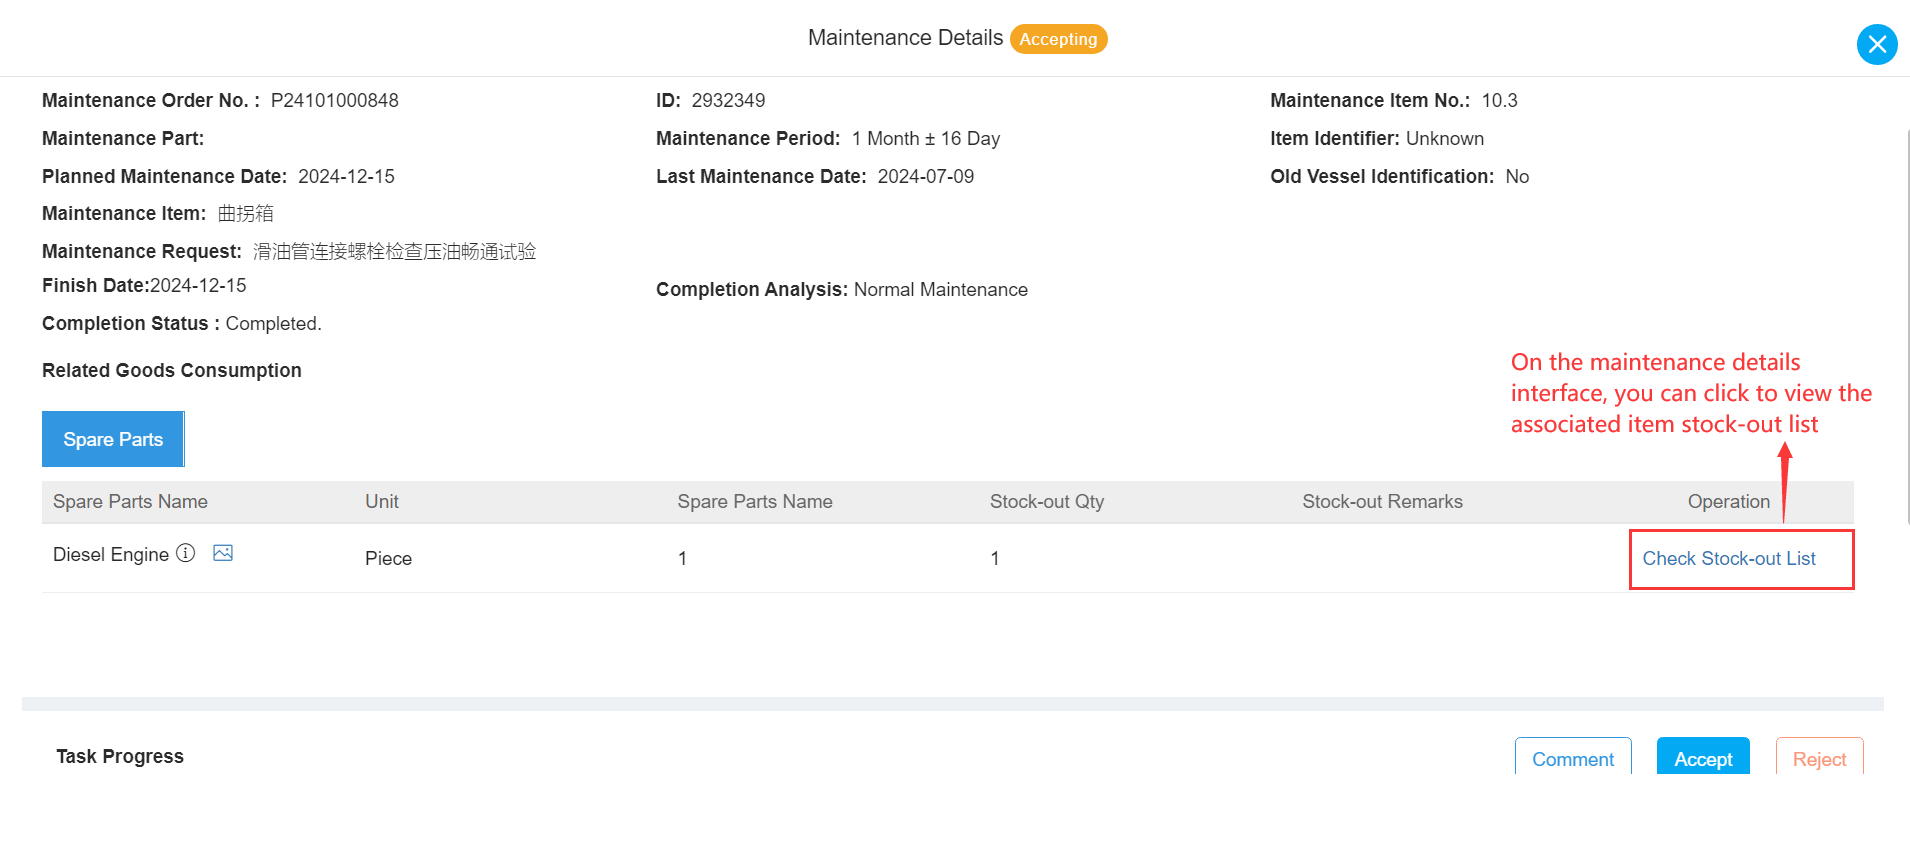Click Stock-out Qty column header
The width and height of the screenshot is (1910, 867).
[1047, 502]
